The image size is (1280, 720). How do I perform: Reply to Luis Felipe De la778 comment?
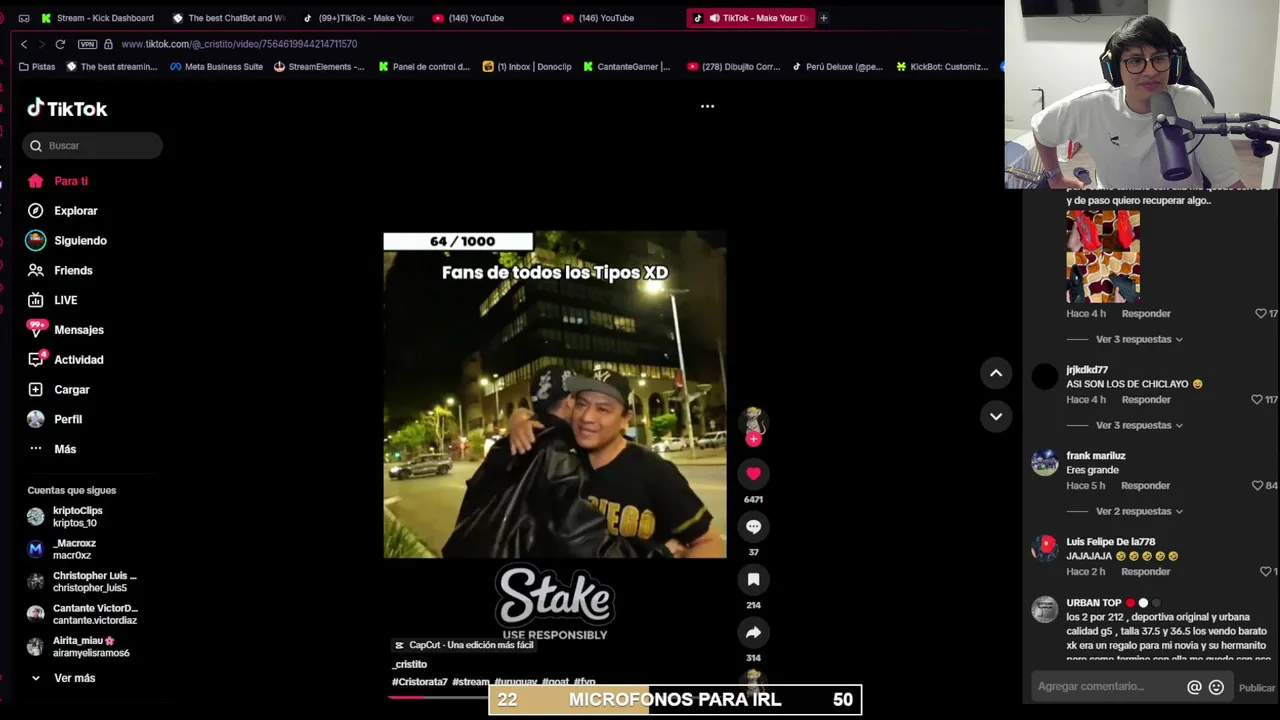coord(1146,572)
